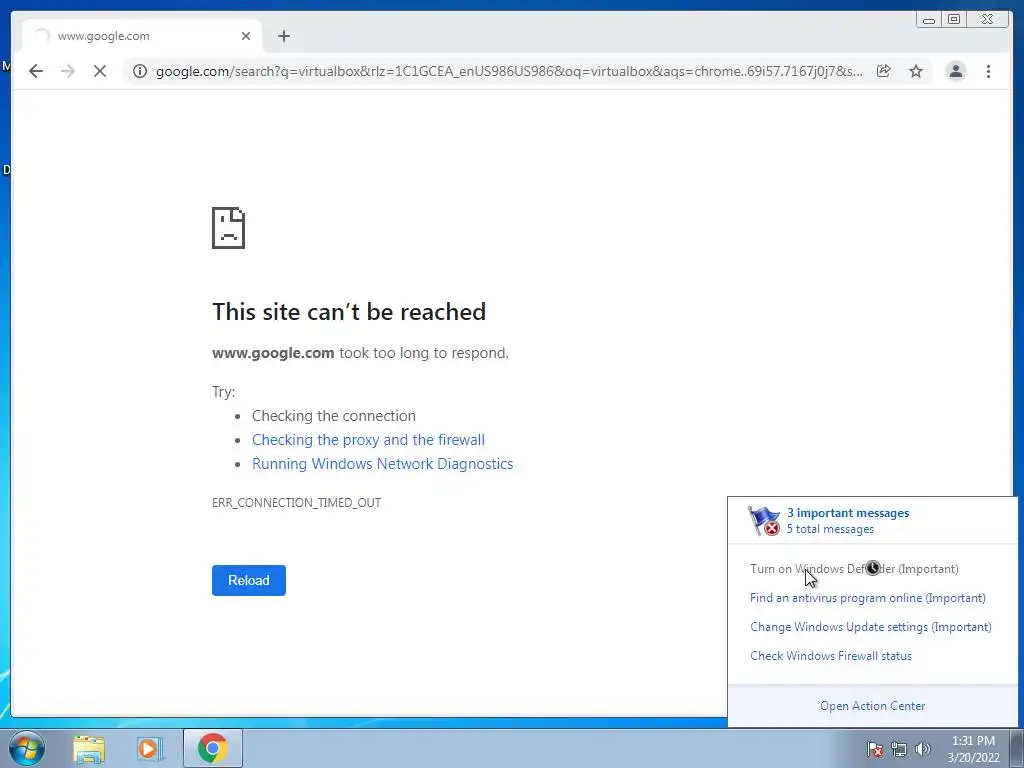Open the network tray icon
Image resolution: width=1024 pixels, height=768 pixels.
899,749
